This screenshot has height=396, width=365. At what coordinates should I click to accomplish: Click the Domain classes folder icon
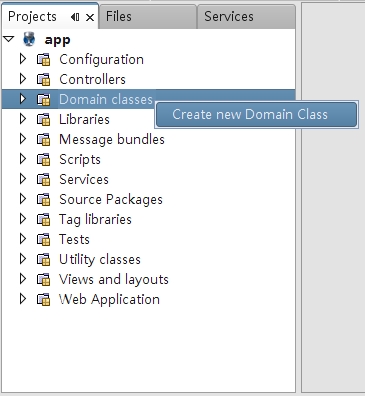(43, 99)
